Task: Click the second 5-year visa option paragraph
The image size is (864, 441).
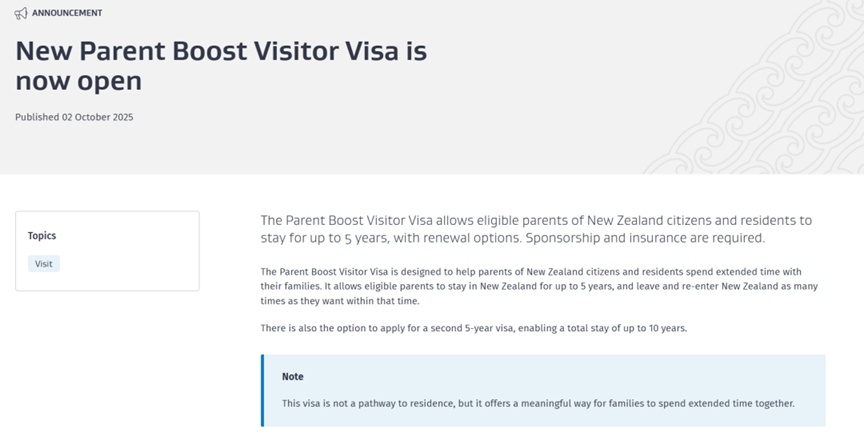Action: tap(470, 329)
